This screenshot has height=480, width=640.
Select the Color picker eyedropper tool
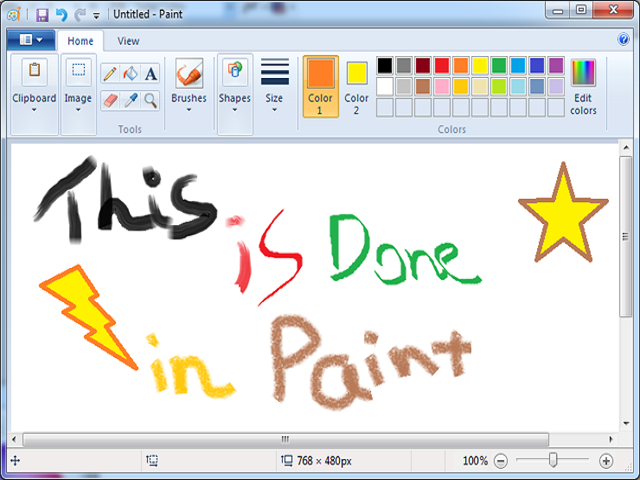(130, 100)
